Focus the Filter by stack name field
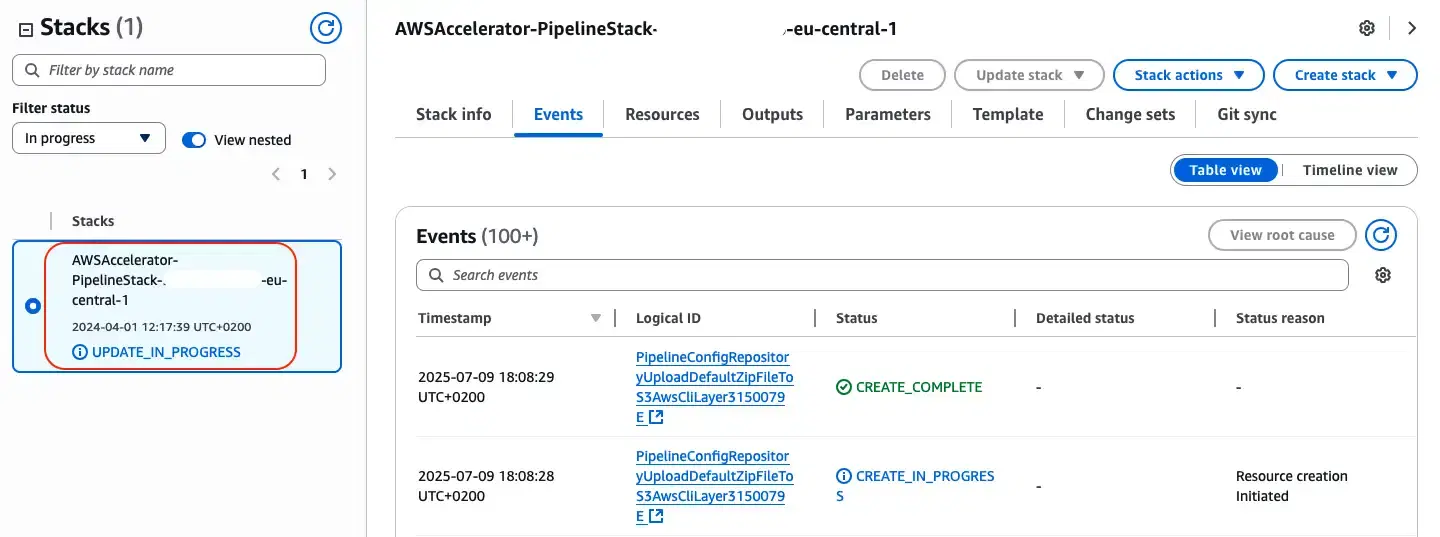 (169, 70)
